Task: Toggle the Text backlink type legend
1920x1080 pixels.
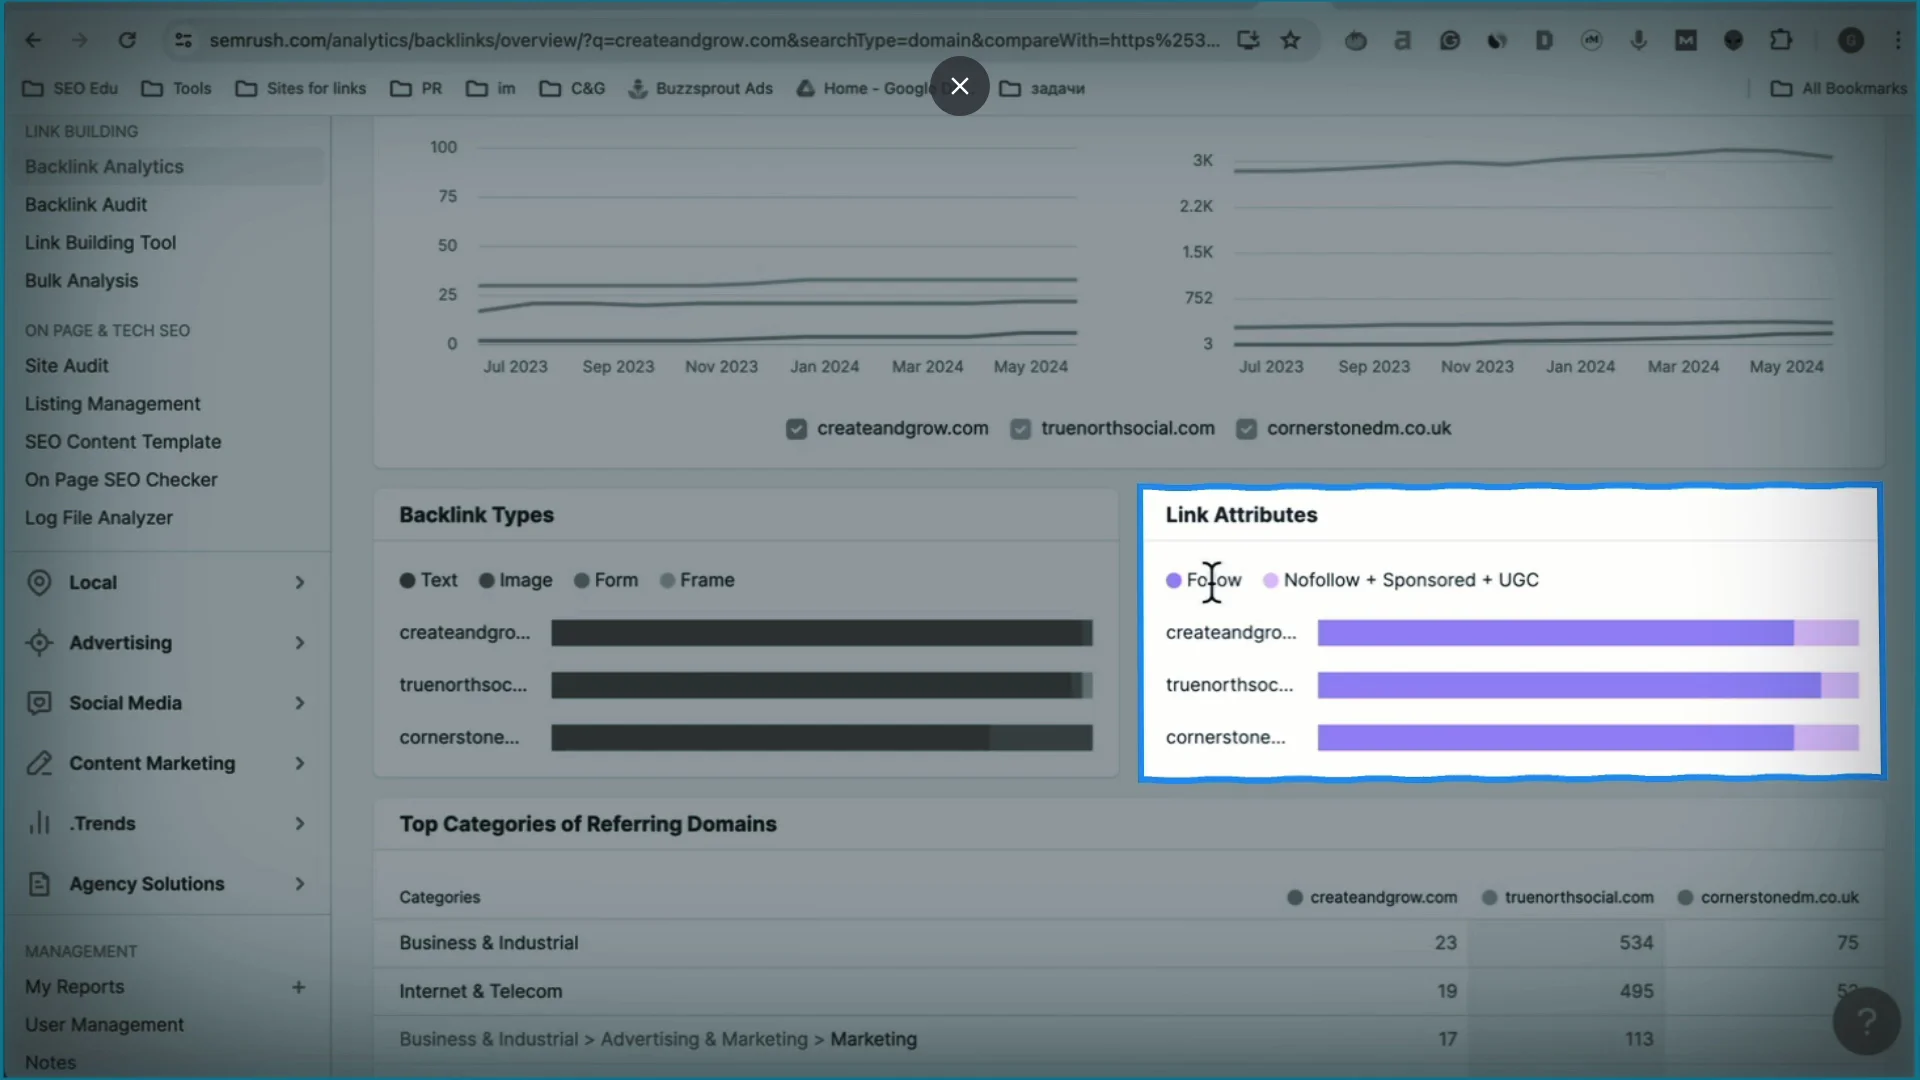Action: 428,580
